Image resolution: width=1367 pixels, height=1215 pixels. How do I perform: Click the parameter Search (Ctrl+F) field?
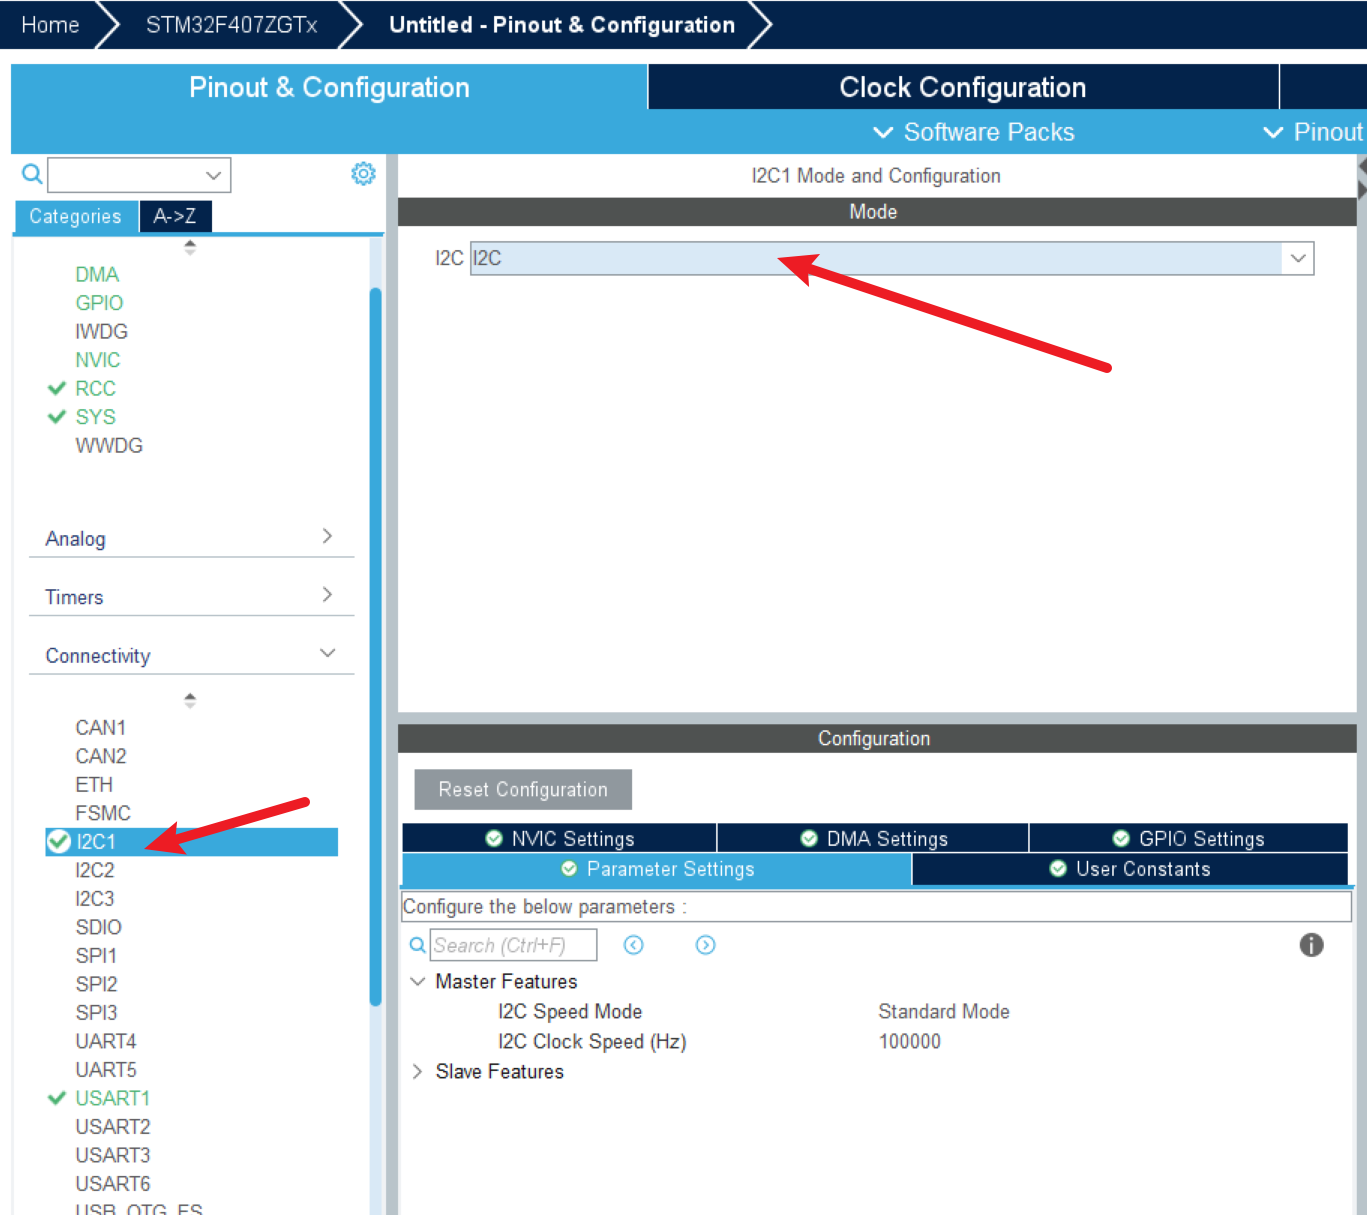[x=514, y=945]
